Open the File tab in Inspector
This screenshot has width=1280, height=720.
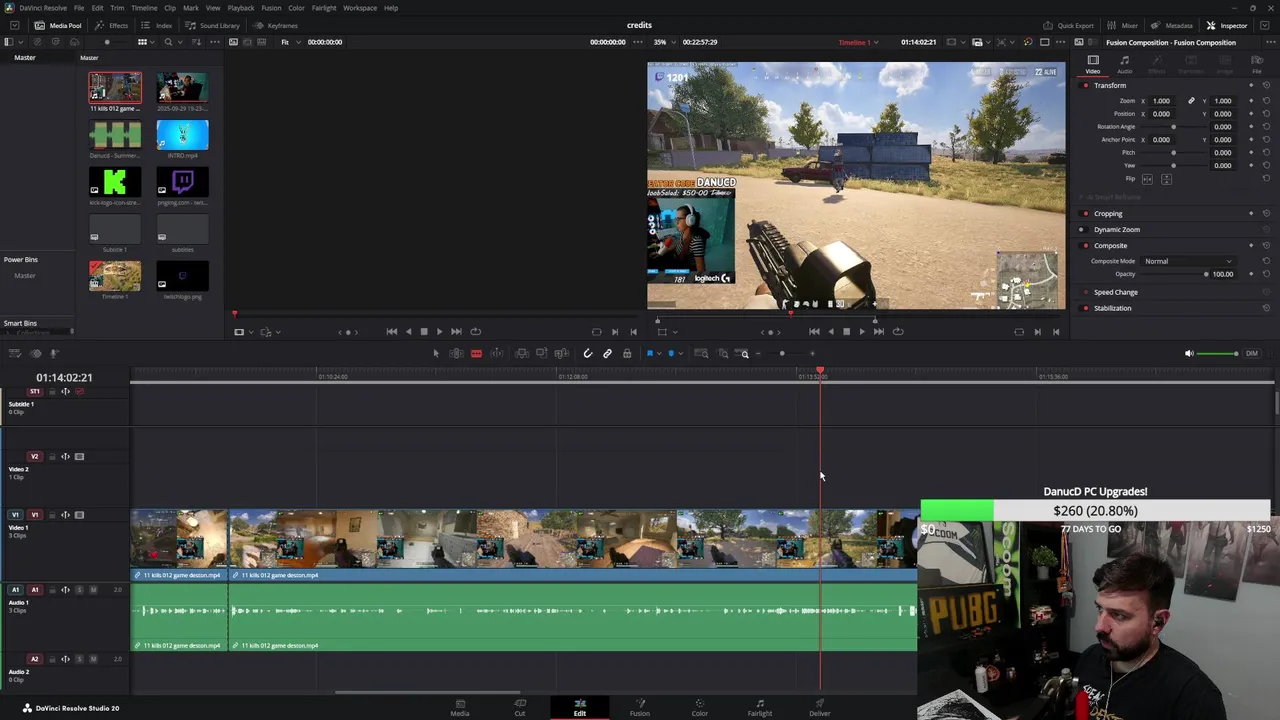point(1257,64)
